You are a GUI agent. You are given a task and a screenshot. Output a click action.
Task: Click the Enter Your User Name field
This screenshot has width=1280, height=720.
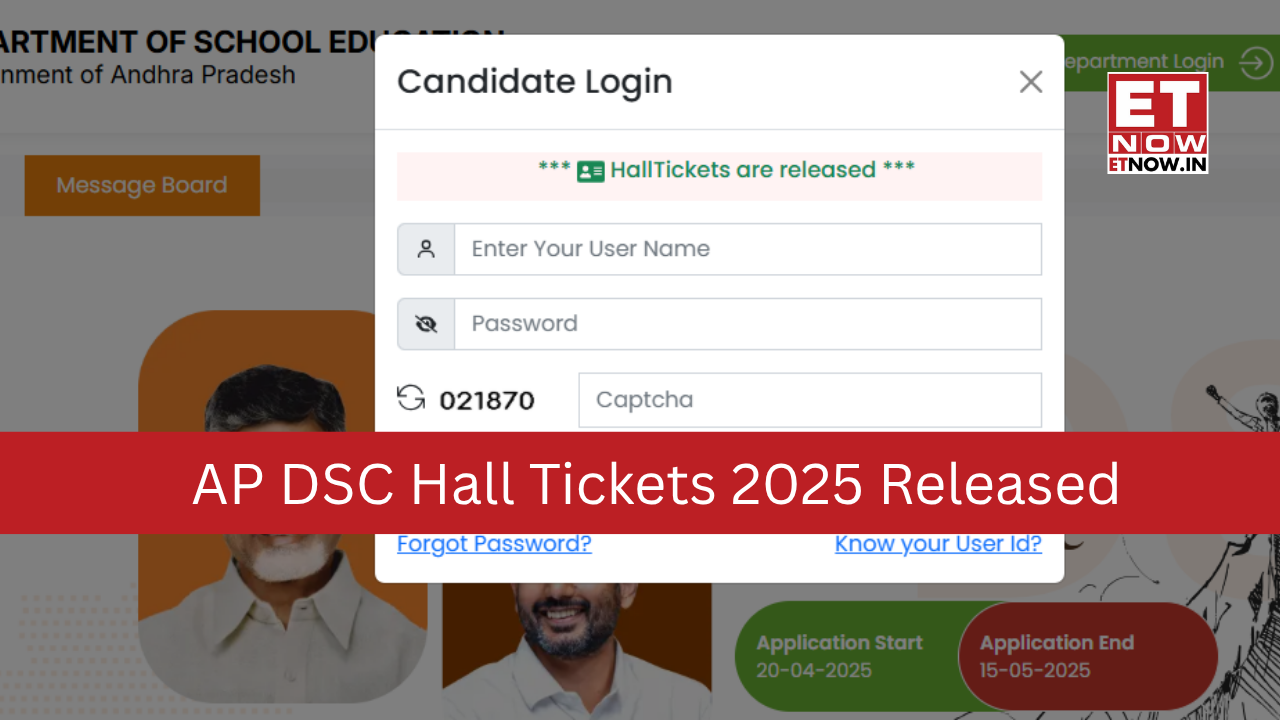[748, 249]
